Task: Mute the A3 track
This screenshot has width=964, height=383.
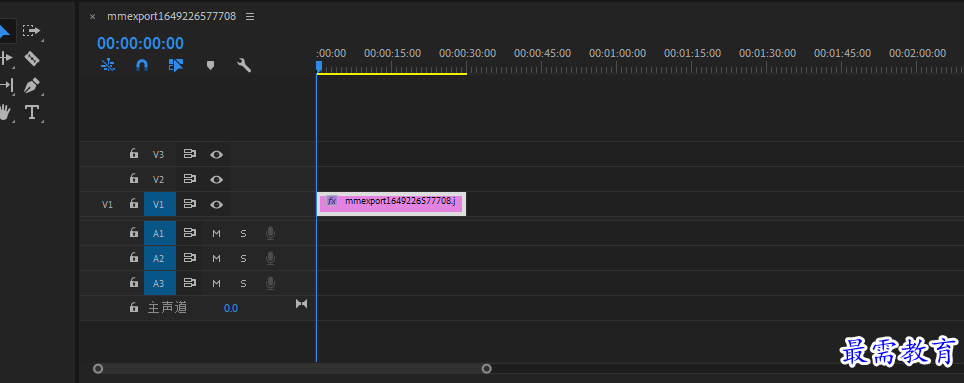Action: [x=216, y=283]
